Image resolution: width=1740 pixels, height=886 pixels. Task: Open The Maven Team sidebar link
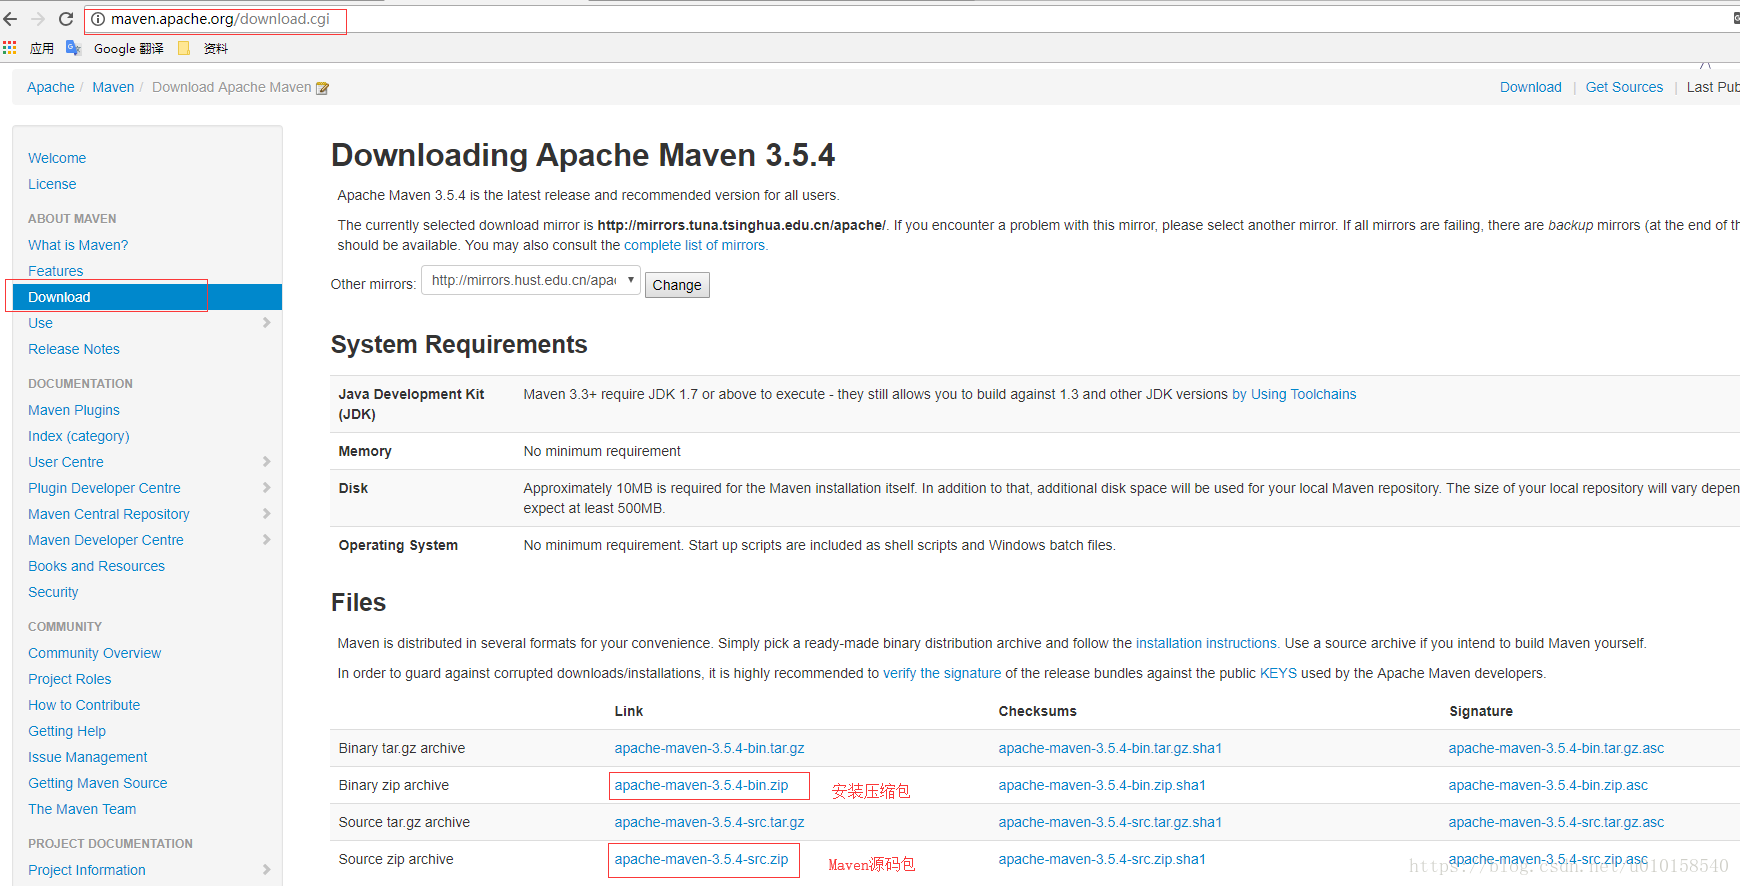82,809
